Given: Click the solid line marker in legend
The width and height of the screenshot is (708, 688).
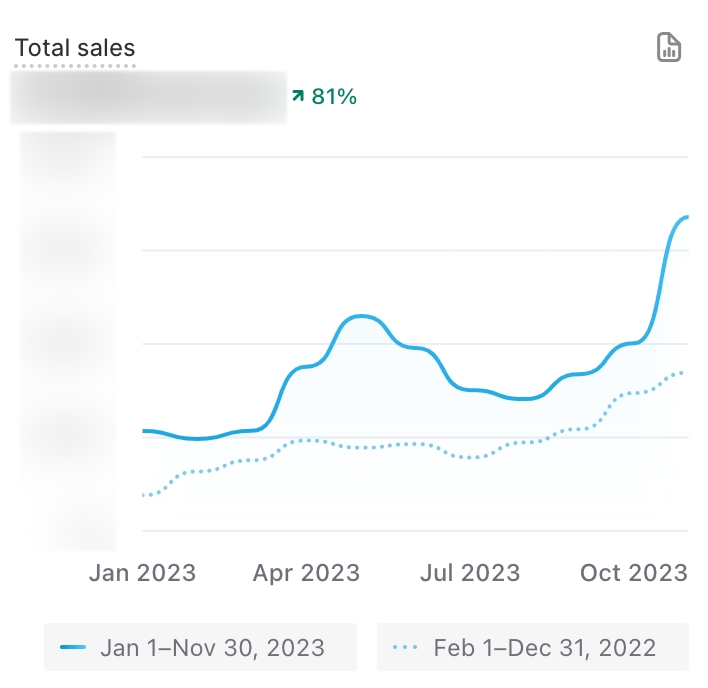Looking at the screenshot, I should pos(73,647).
